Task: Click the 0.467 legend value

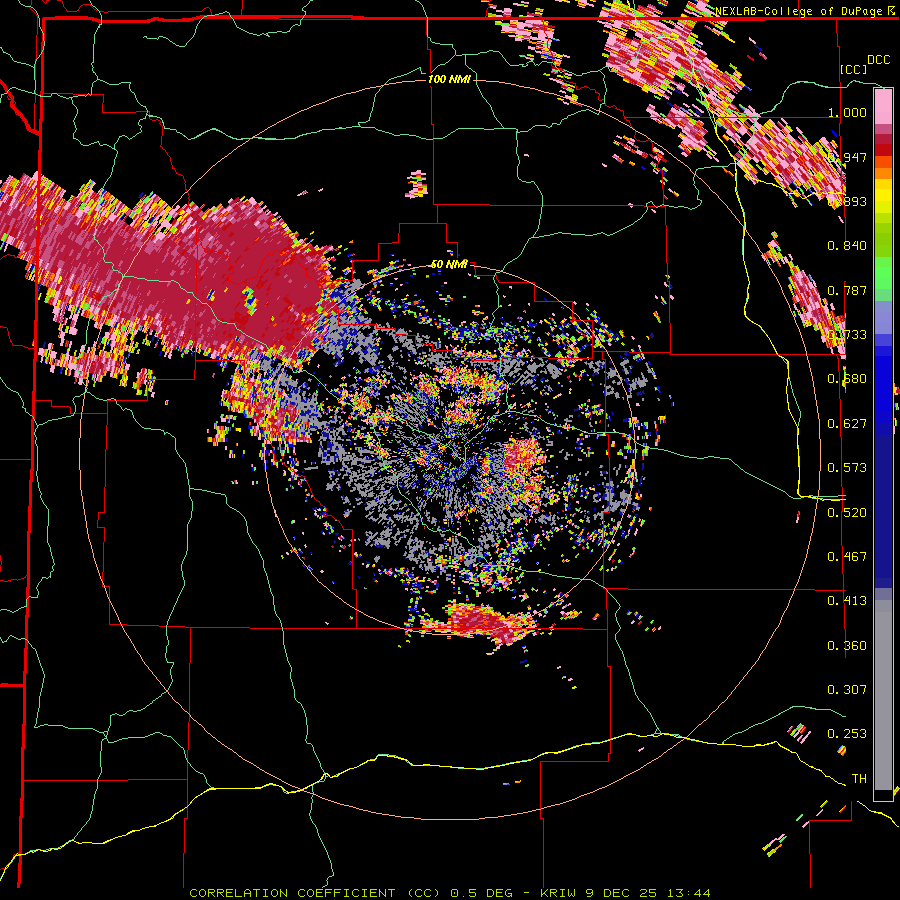Action: [847, 557]
